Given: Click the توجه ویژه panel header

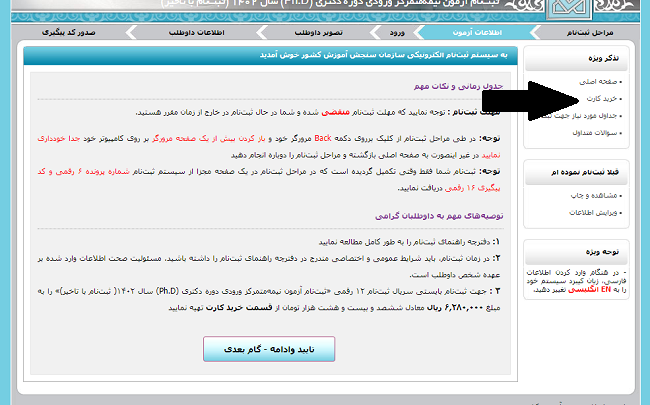Looking at the screenshot, I should [x=577, y=252].
